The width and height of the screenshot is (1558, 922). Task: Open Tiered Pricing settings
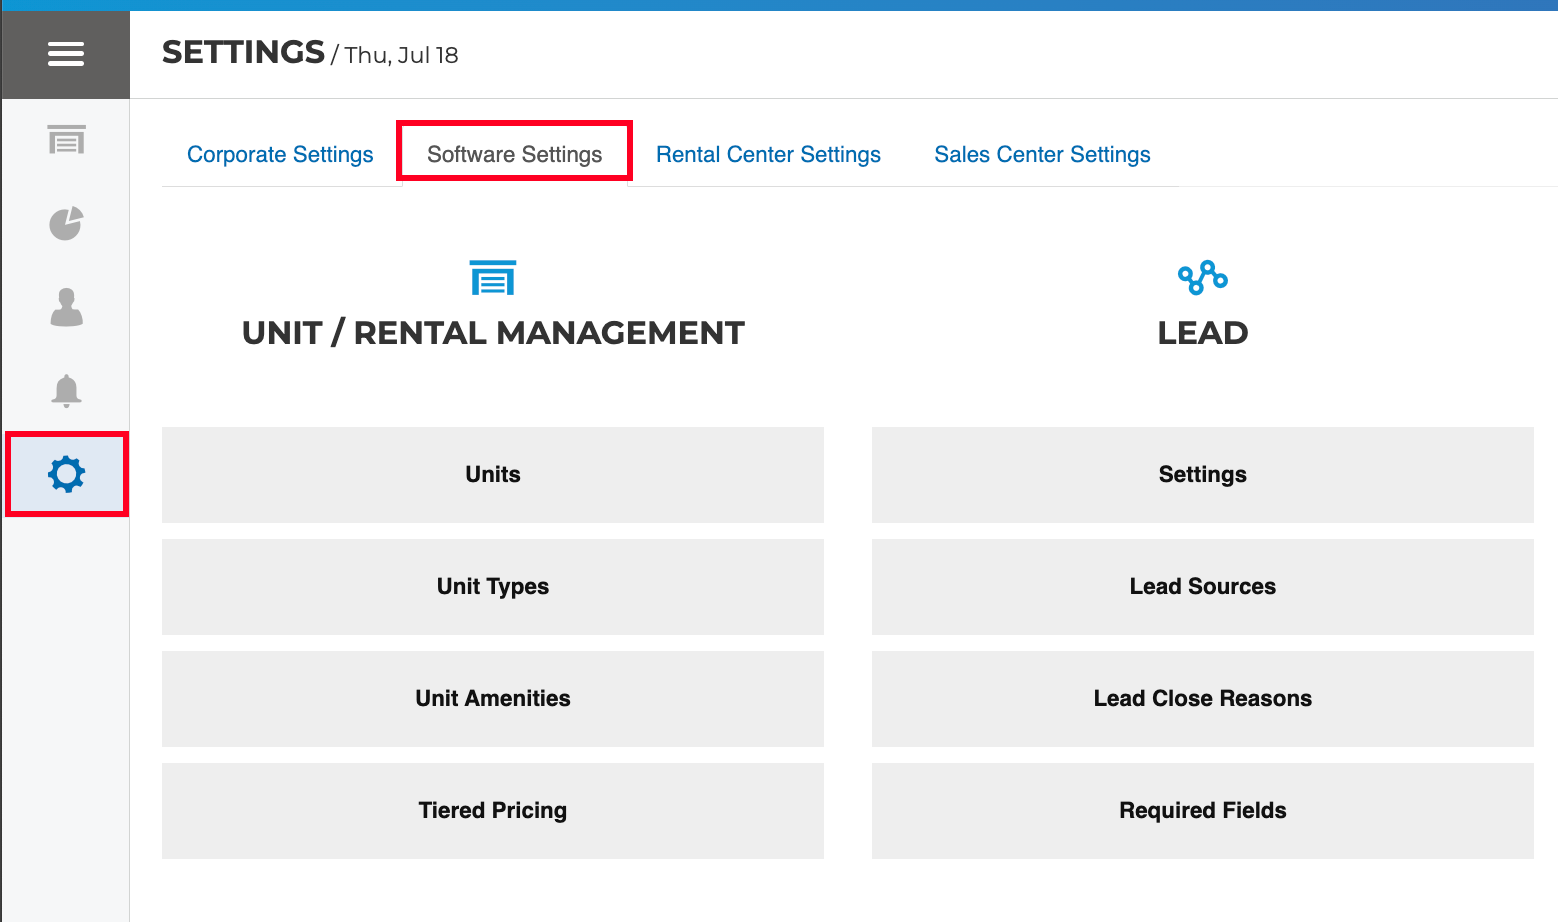[493, 811]
